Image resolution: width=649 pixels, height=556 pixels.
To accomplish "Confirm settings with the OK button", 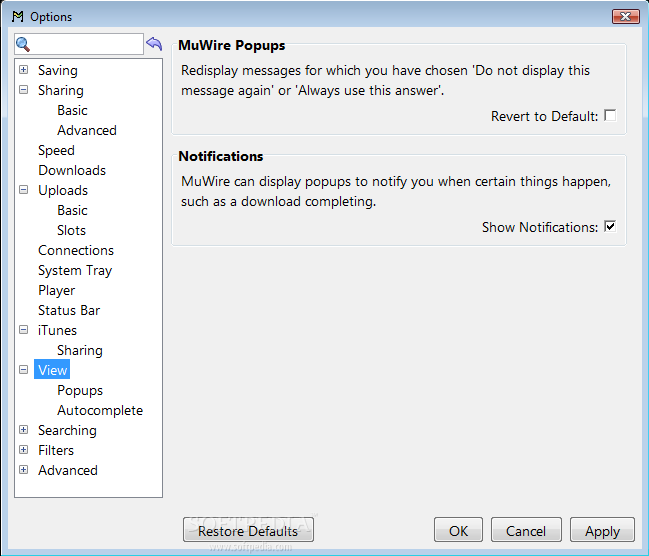I will [x=458, y=530].
